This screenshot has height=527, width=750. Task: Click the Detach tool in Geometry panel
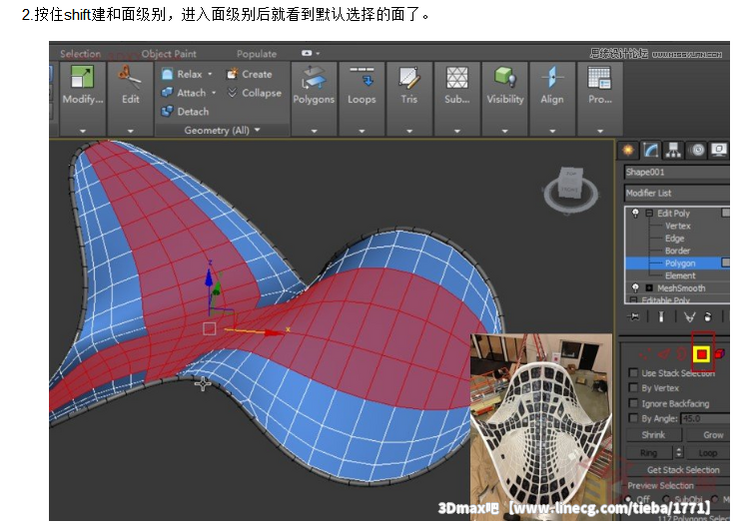[x=185, y=111]
